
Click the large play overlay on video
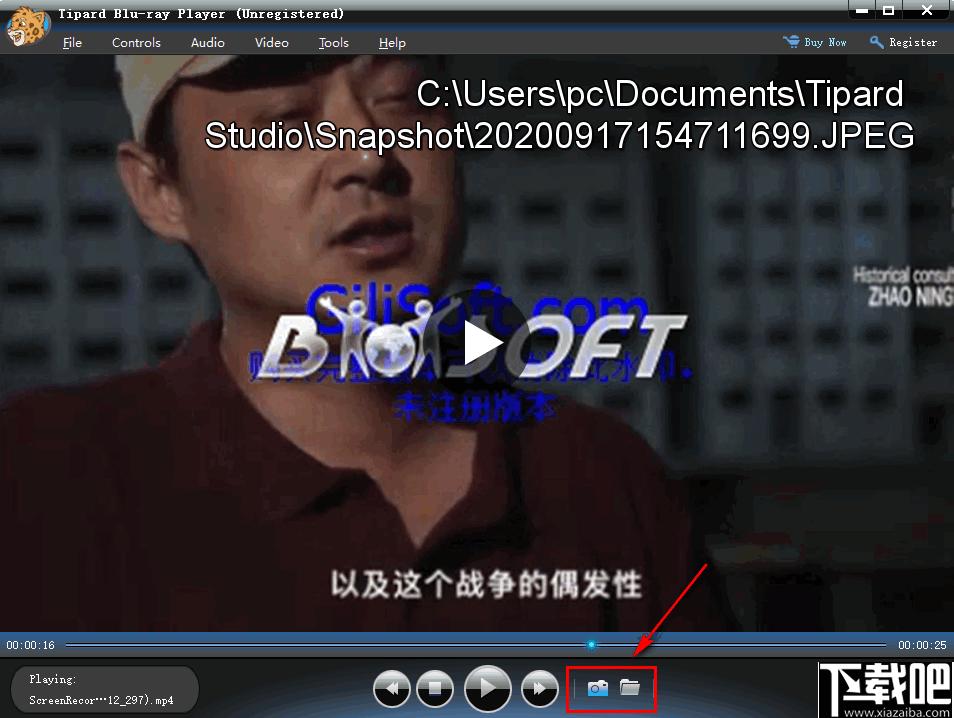(x=481, y=343)
